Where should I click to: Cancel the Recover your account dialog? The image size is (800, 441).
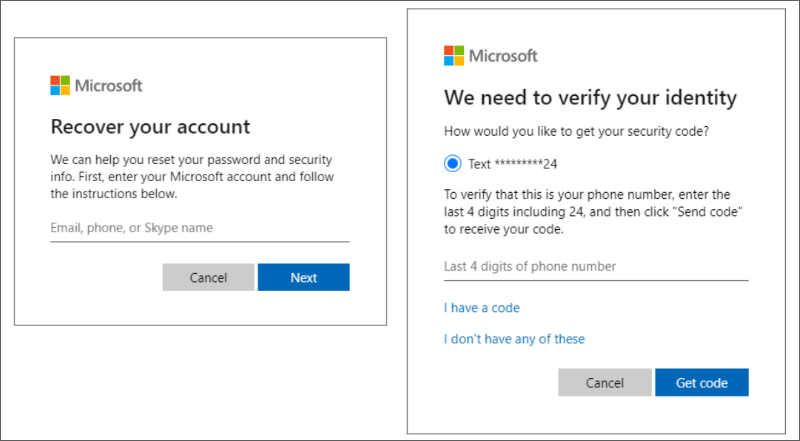coord(208,277)
